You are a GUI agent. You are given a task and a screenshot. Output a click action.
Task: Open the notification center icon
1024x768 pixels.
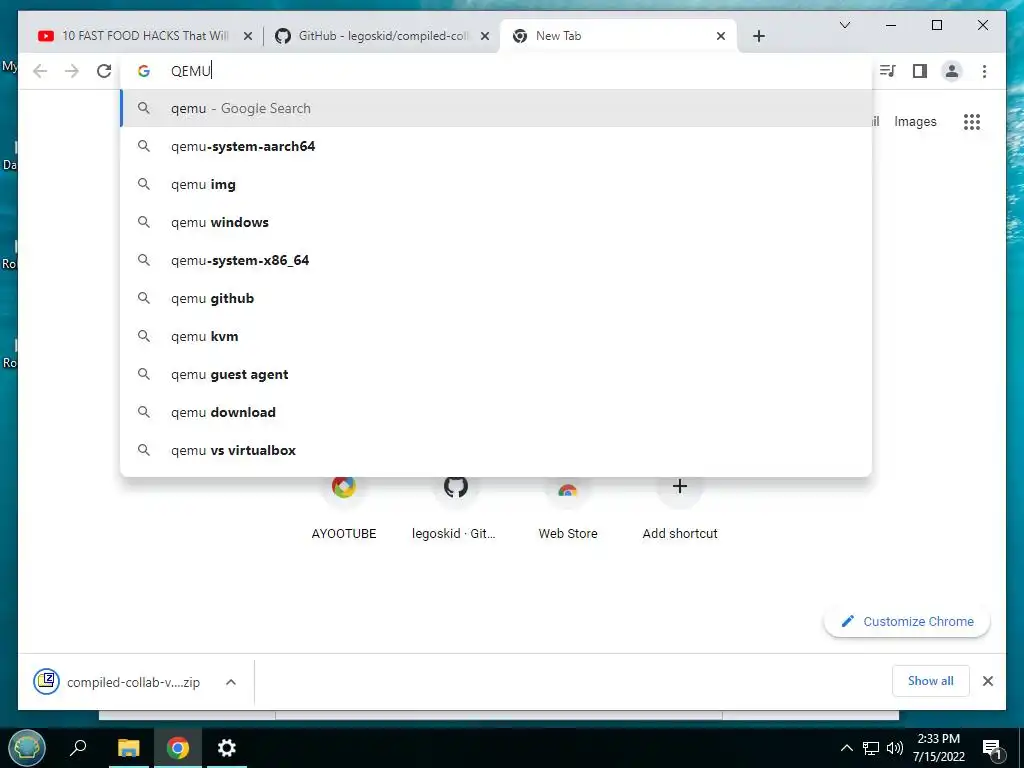(992, 750)
